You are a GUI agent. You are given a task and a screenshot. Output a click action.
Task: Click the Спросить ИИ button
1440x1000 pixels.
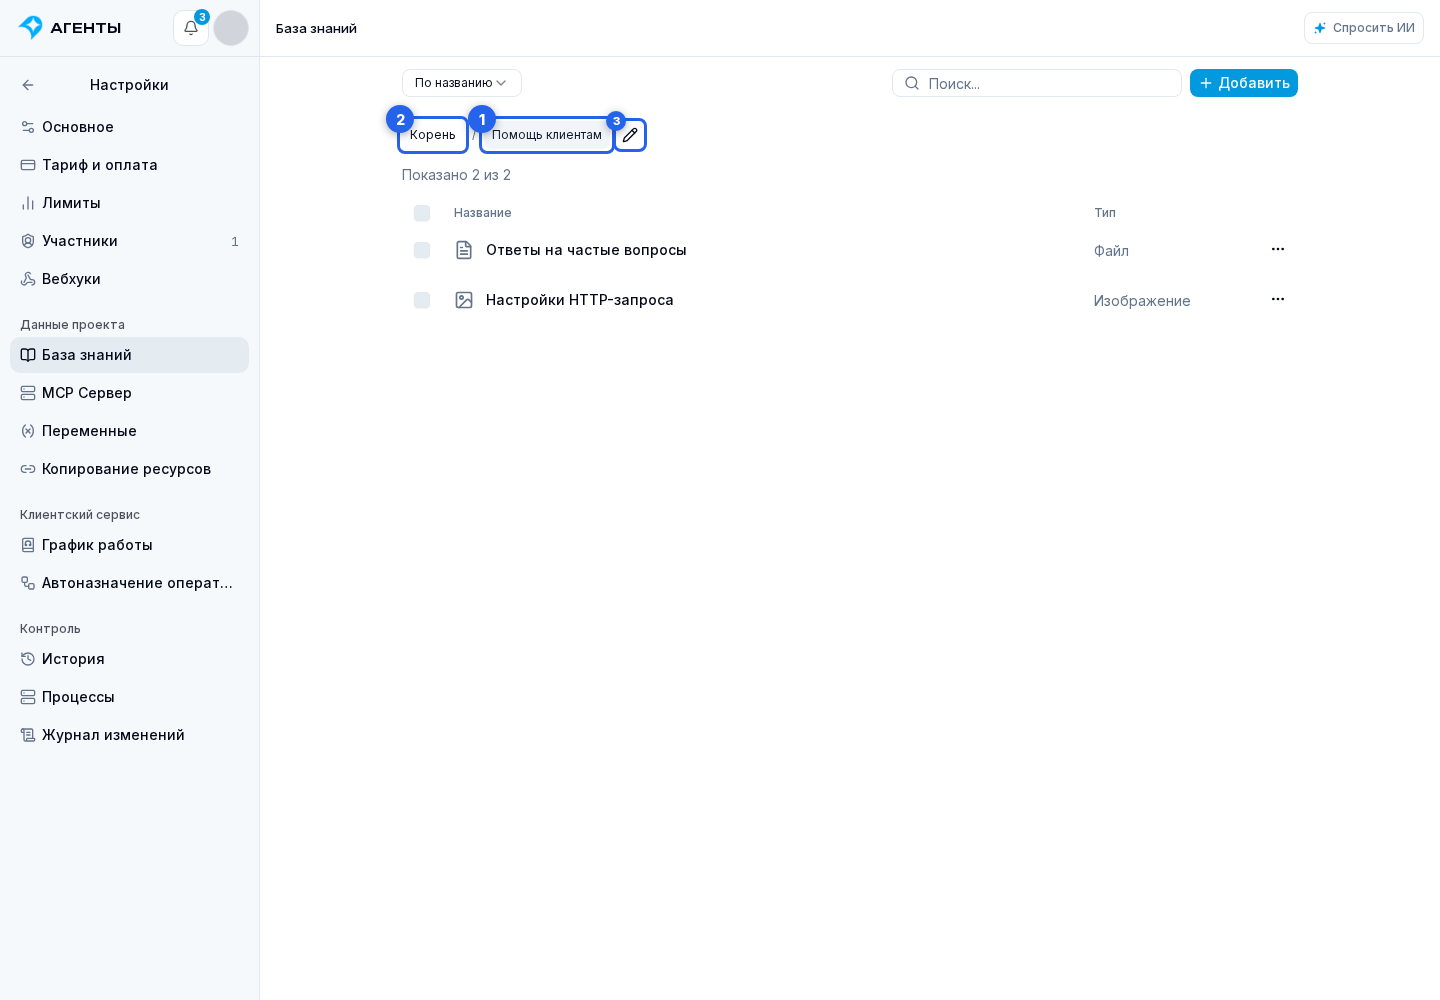(x=1364, y=28)
